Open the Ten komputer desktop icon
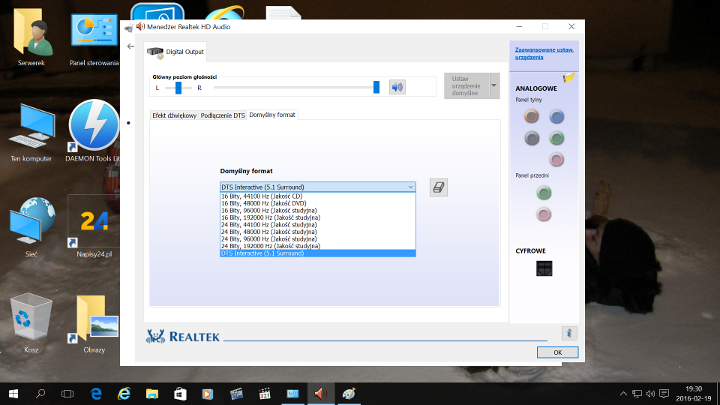This screenshot has width=720, height=405. click(31, 133)
